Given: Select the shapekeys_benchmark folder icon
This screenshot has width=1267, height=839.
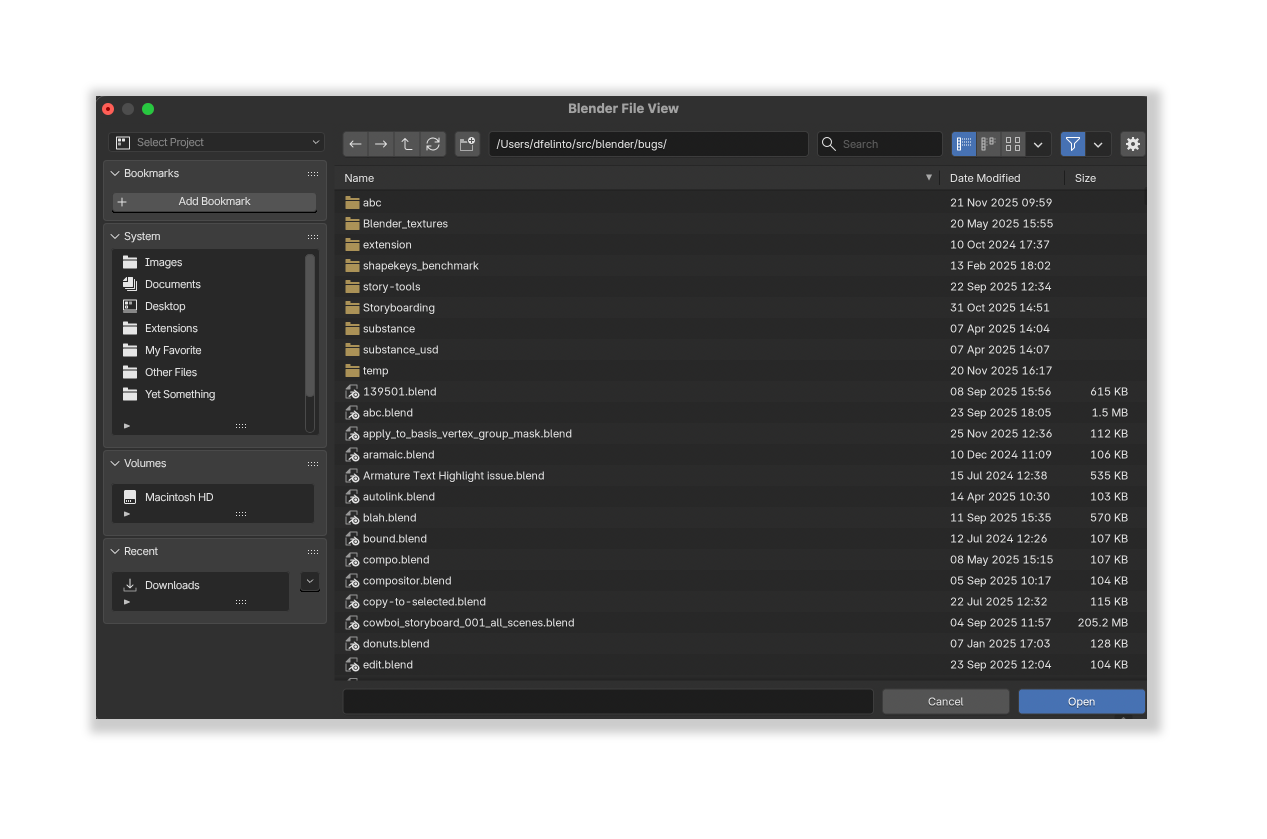Looking at the screenshot, I should click(x=352, y=266).
